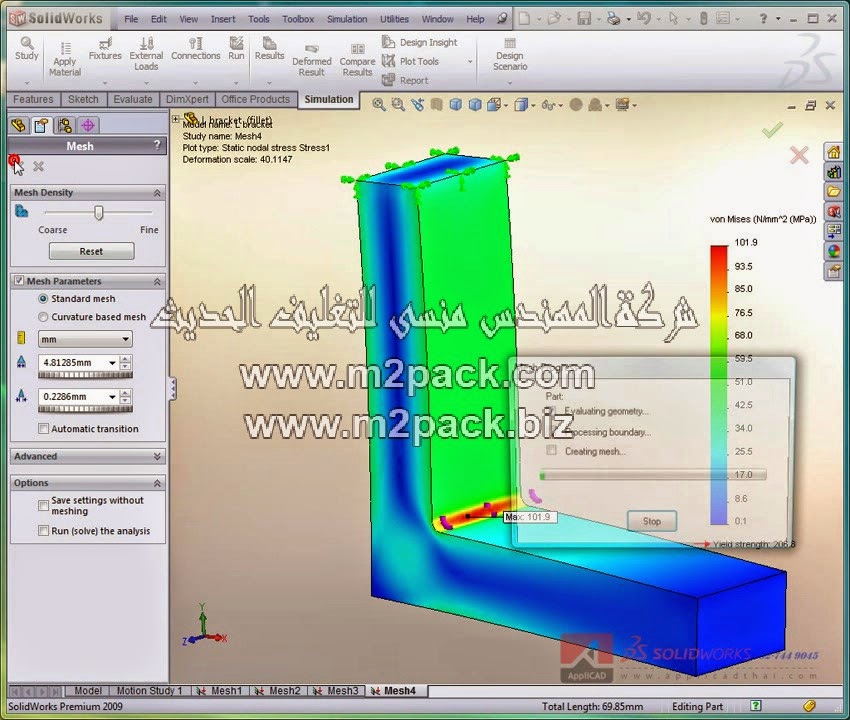Open the Insert menu
Screen dimensions: 850x720
pyautogui.click(x=223, y=19)
